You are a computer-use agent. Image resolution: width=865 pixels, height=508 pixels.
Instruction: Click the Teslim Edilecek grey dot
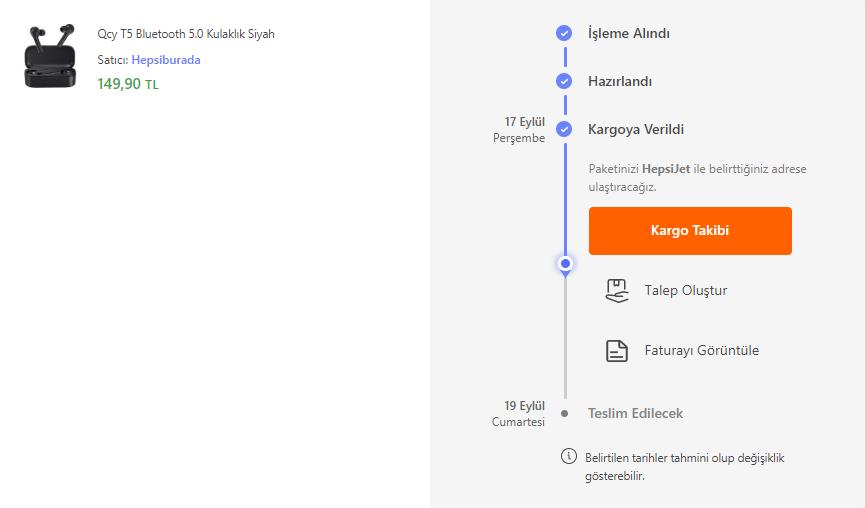(564, 413)
